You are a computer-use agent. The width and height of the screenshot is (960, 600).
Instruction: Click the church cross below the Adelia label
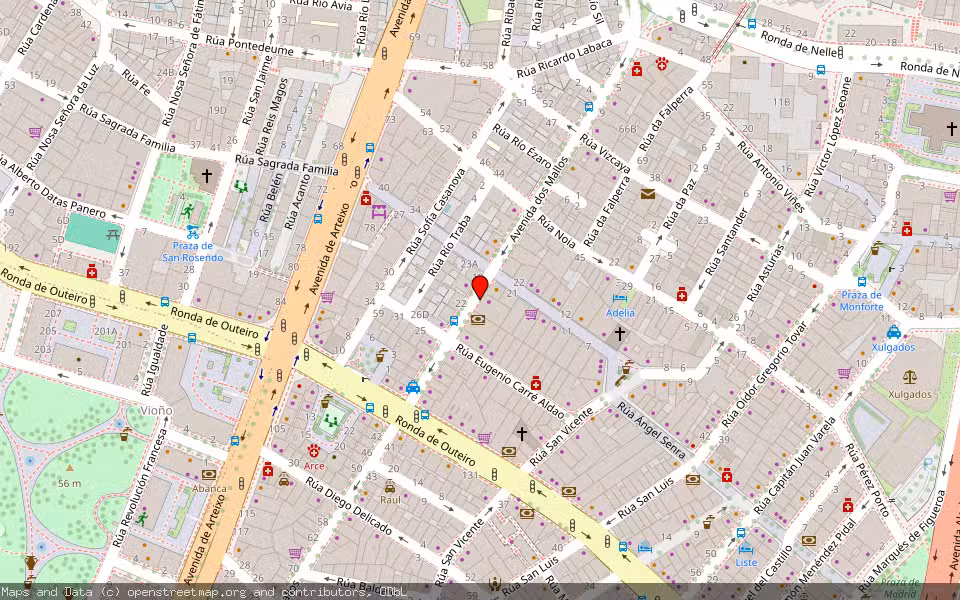point(620,334)
